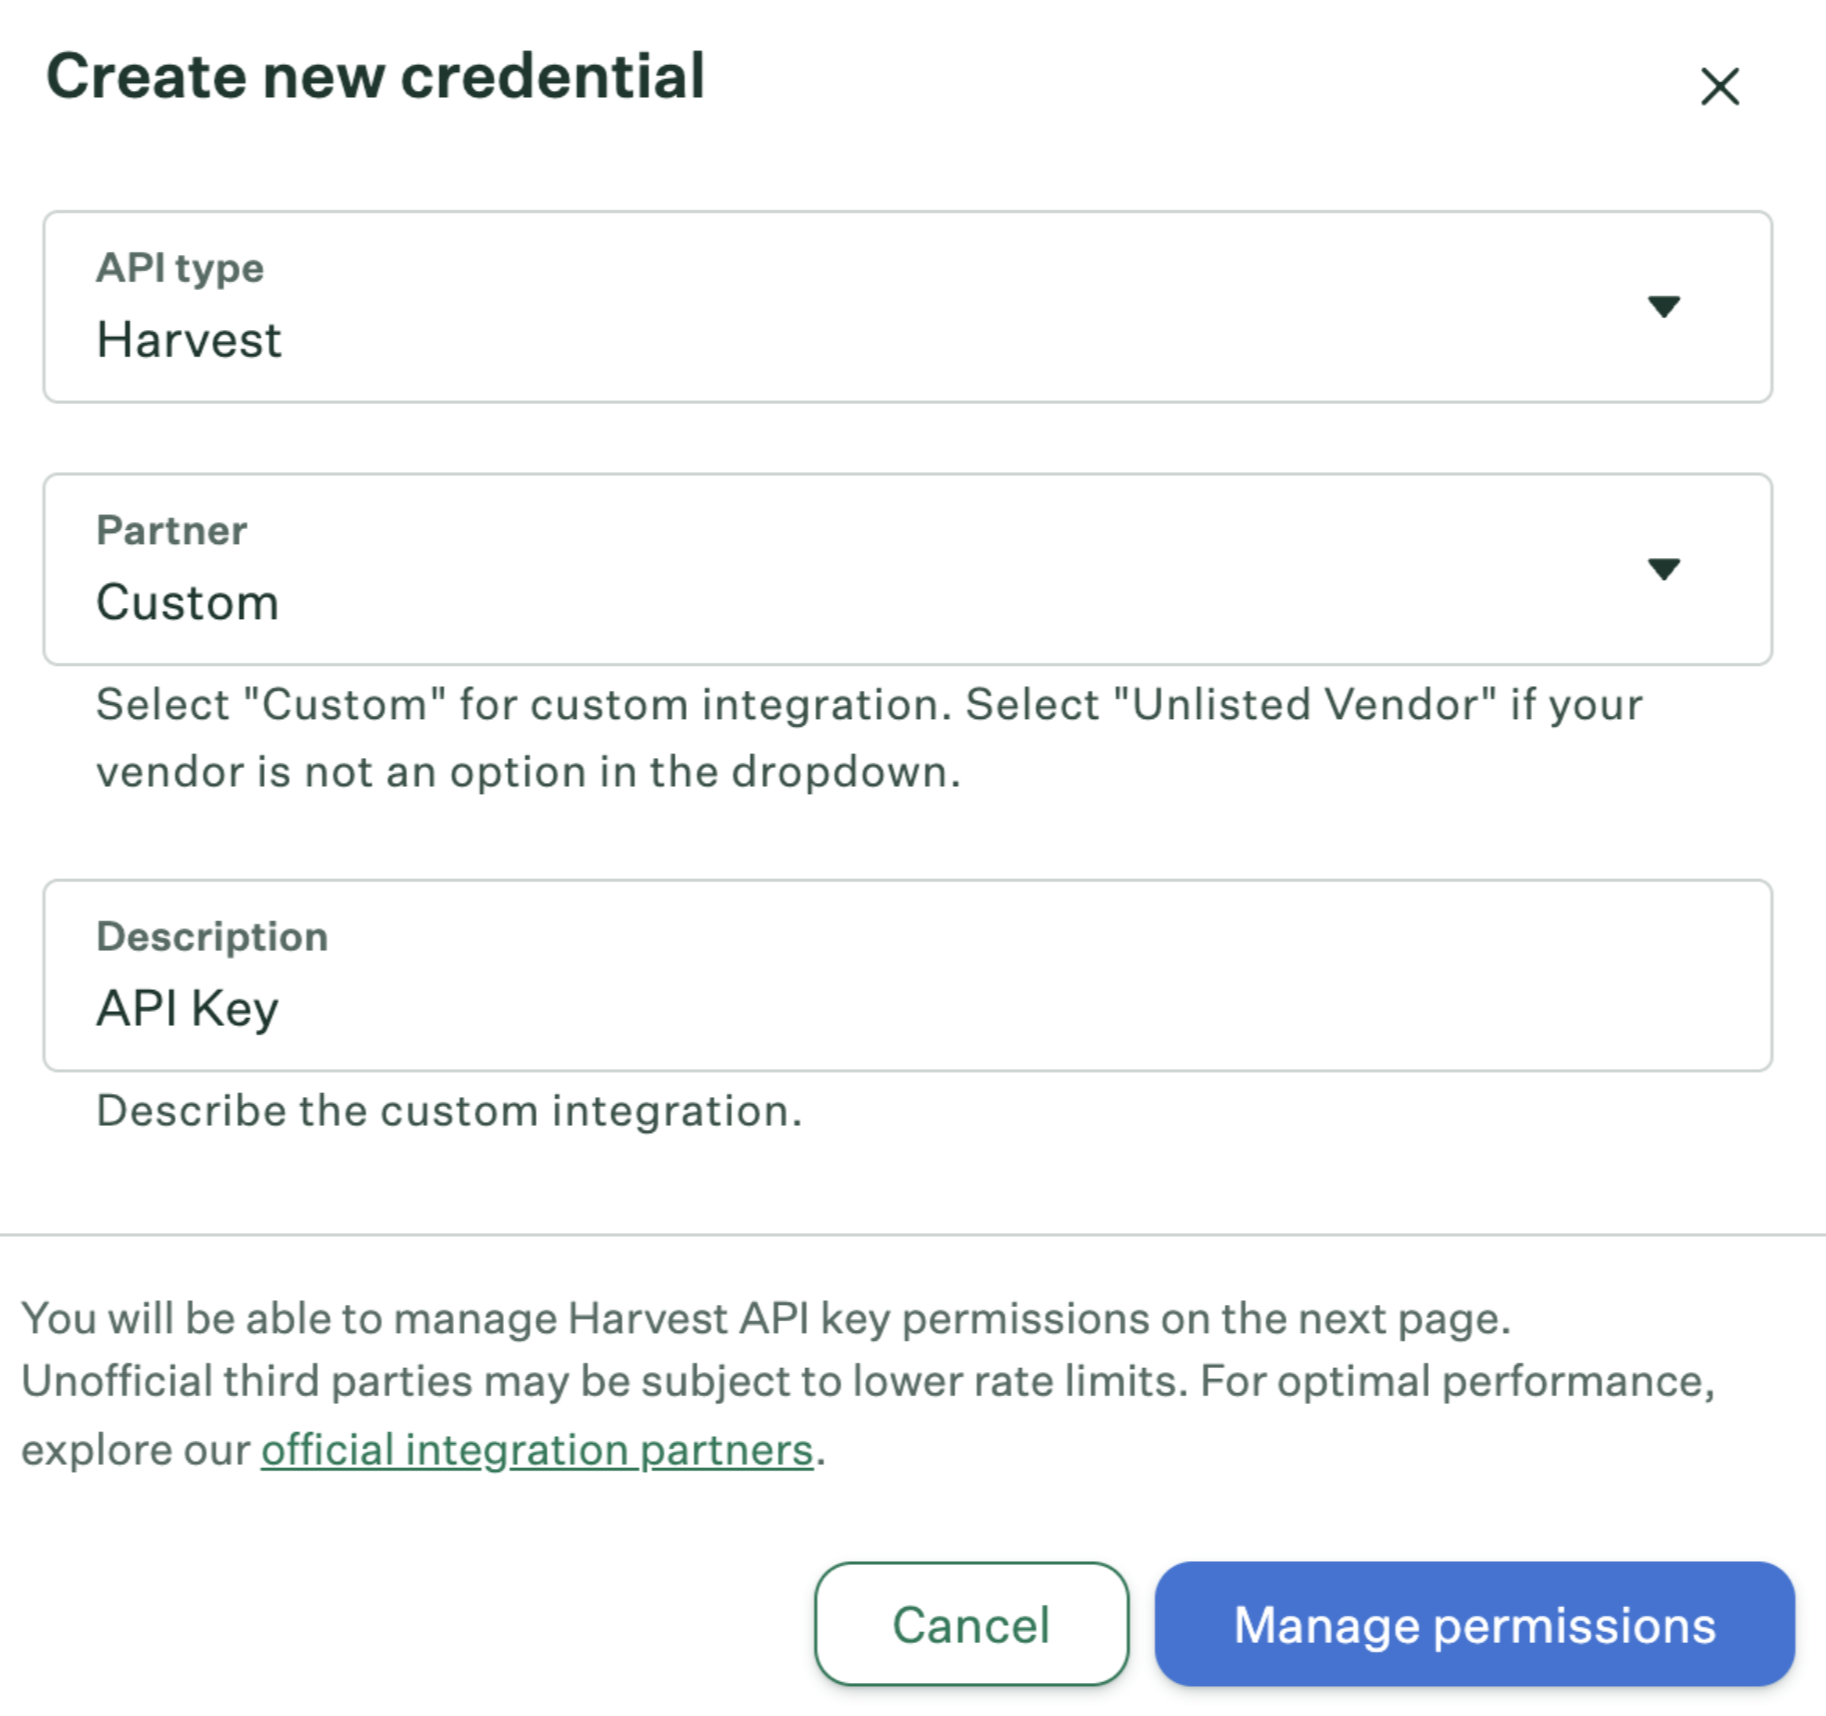The height and width of the screenshot is (1716, 1826).
Task: Click the Manage permissions button
Action: click(x=1474, y=1624)
